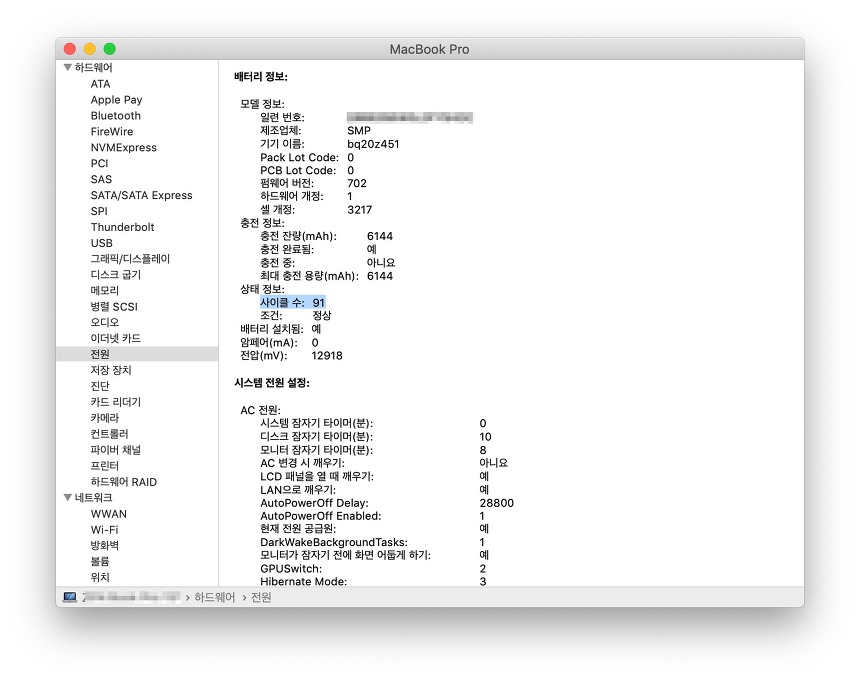The height and width of the screenshot is (681, 860).
Task: Open WWAN under 네트워크
Action: coord(109,514)
